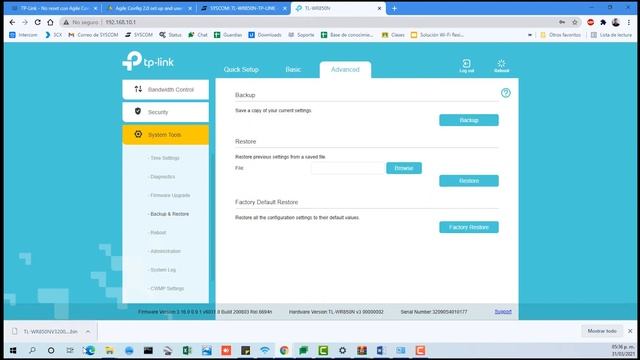
Task: Open Correo de SYSCOM bookmark
Action: pyautogui.click(x=93, y=35)
